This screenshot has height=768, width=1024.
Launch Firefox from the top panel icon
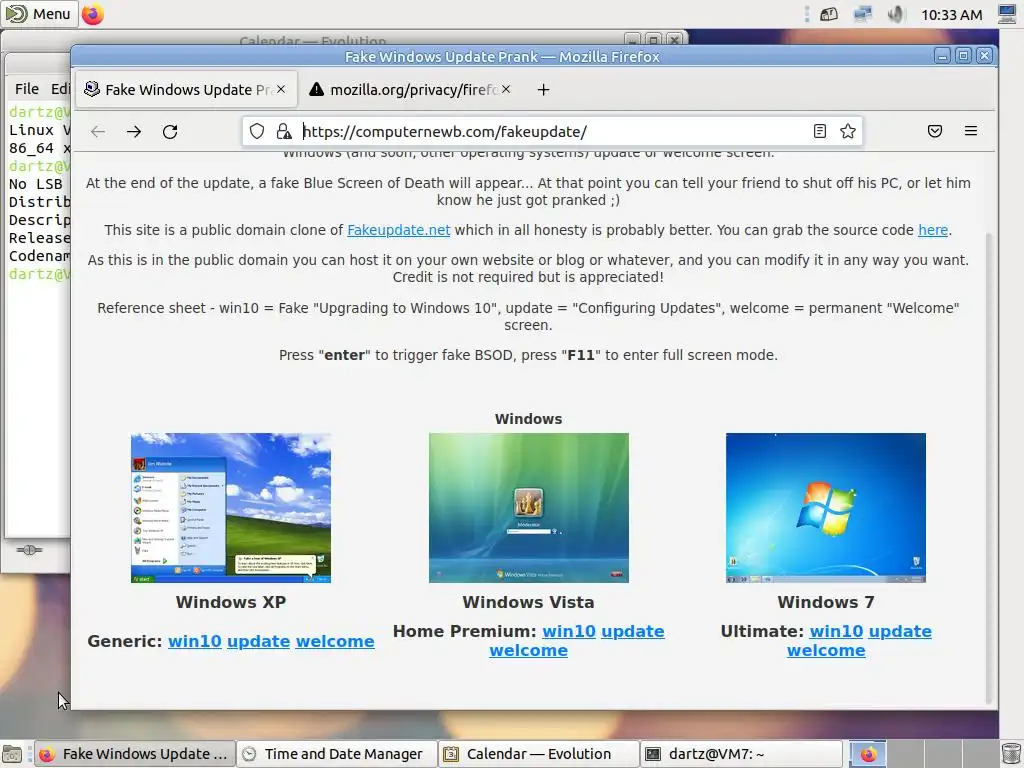[x=93, y=14]
